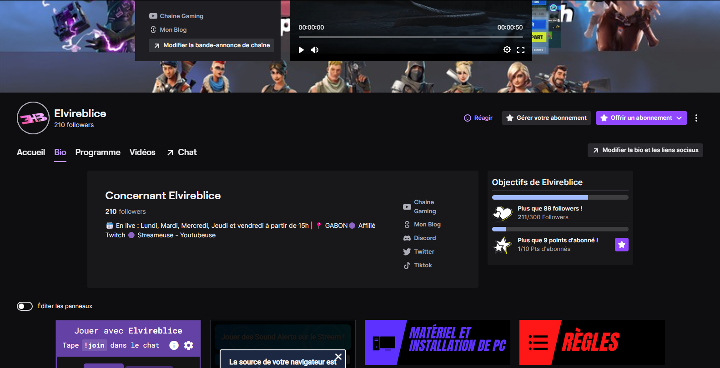Viewport: 720px width, 368px height.
Task: Switch to the Programme tab
Action: [98, 152]
